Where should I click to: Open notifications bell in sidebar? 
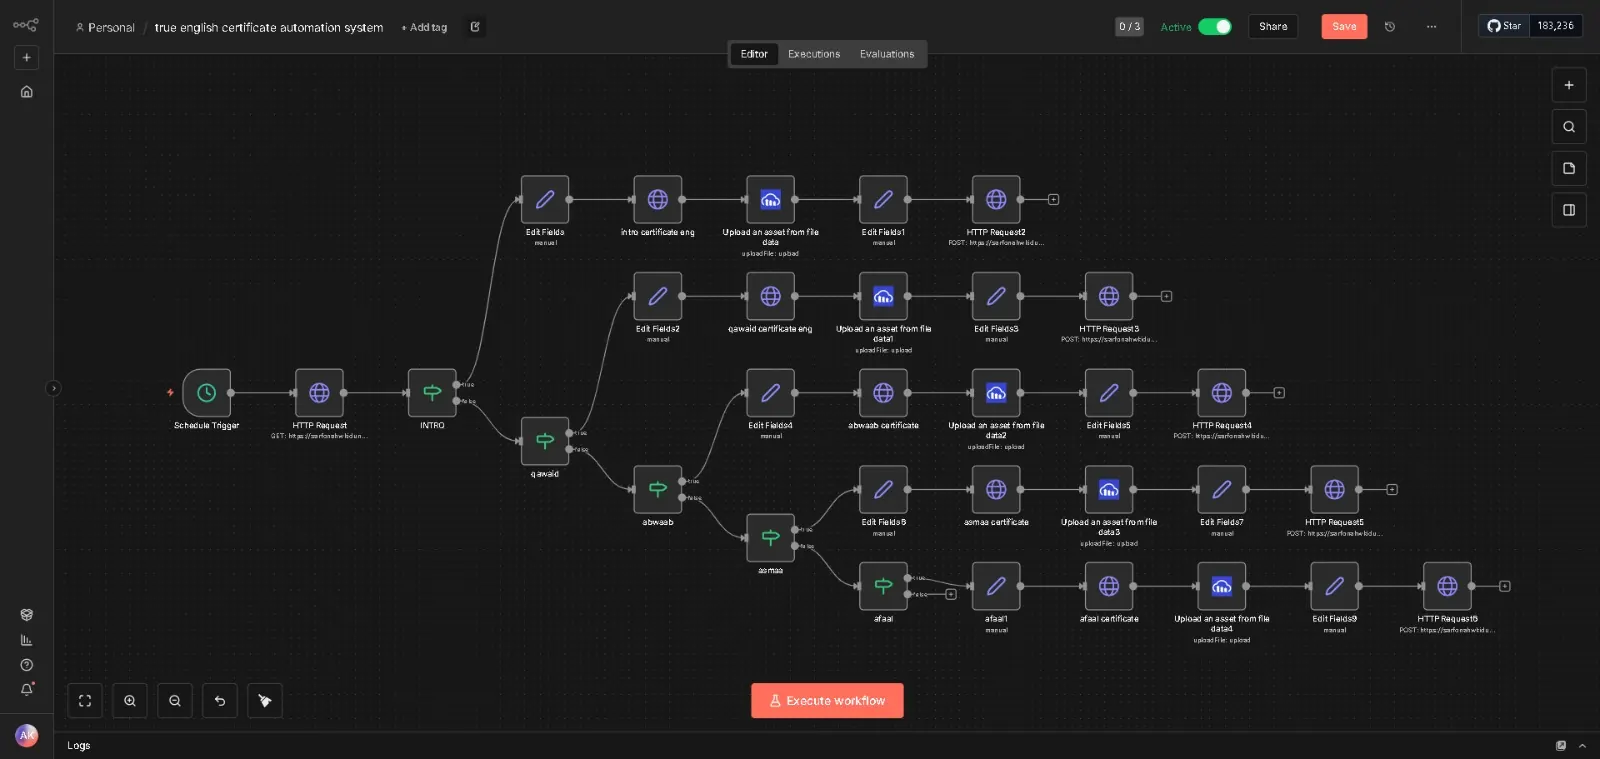pos(27,689)
